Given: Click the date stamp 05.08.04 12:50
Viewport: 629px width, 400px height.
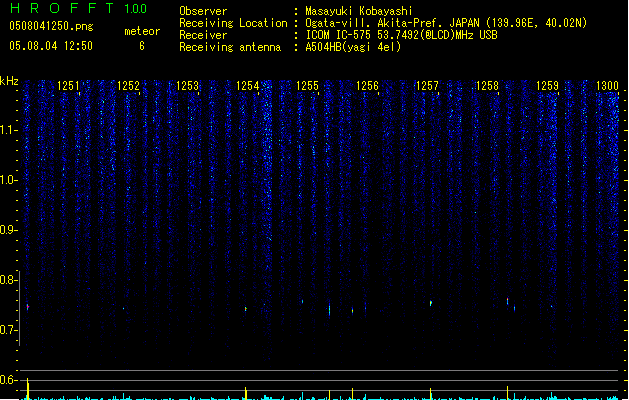Looking at the screenshot, I should [x=51, y=46].
